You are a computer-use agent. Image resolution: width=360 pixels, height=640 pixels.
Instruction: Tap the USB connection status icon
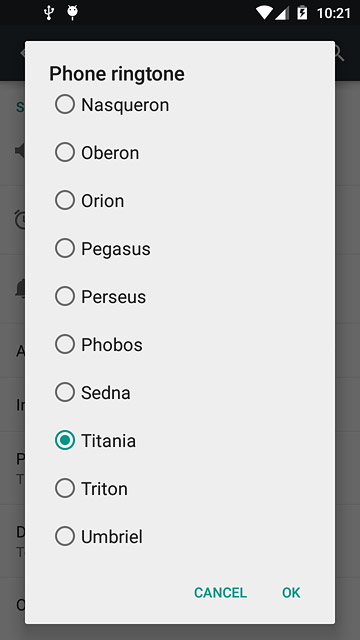[x=49, y=13]
